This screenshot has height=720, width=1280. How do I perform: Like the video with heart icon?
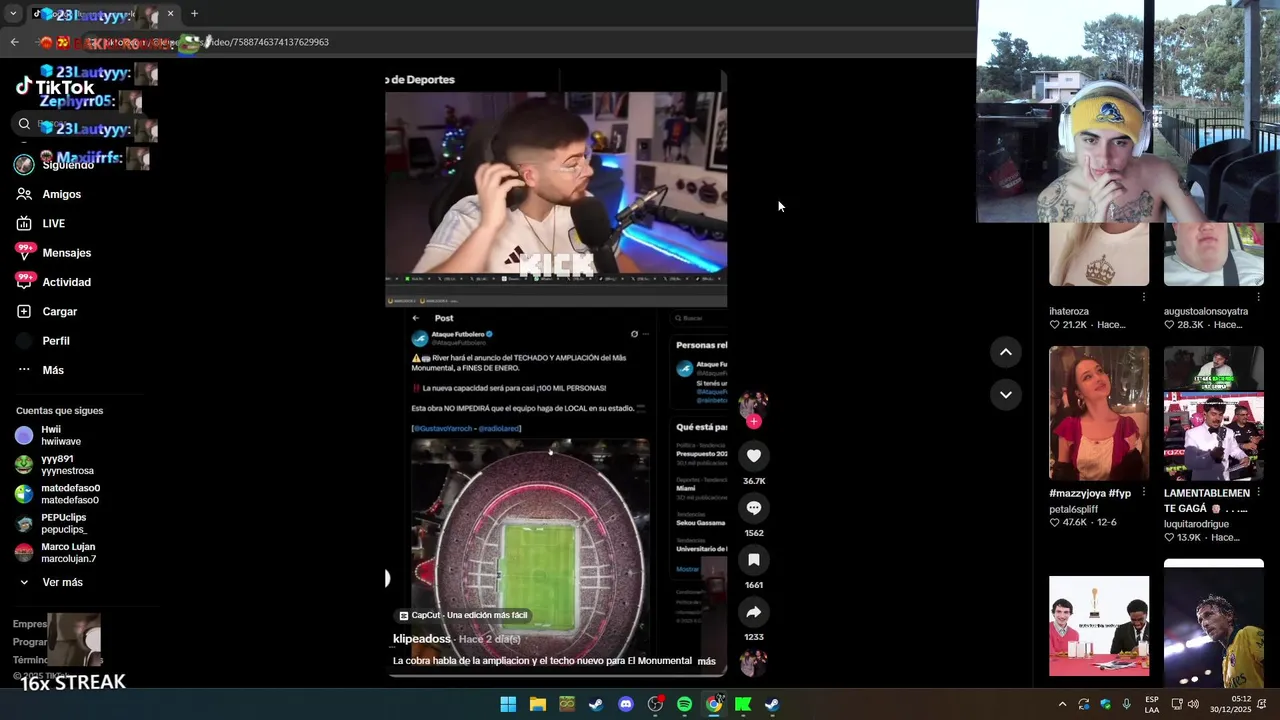754,456
